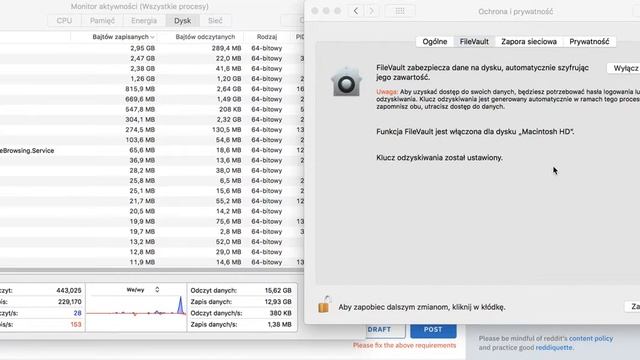Go forward in System Preferences

pyautogui.click(x=371, y=11)
